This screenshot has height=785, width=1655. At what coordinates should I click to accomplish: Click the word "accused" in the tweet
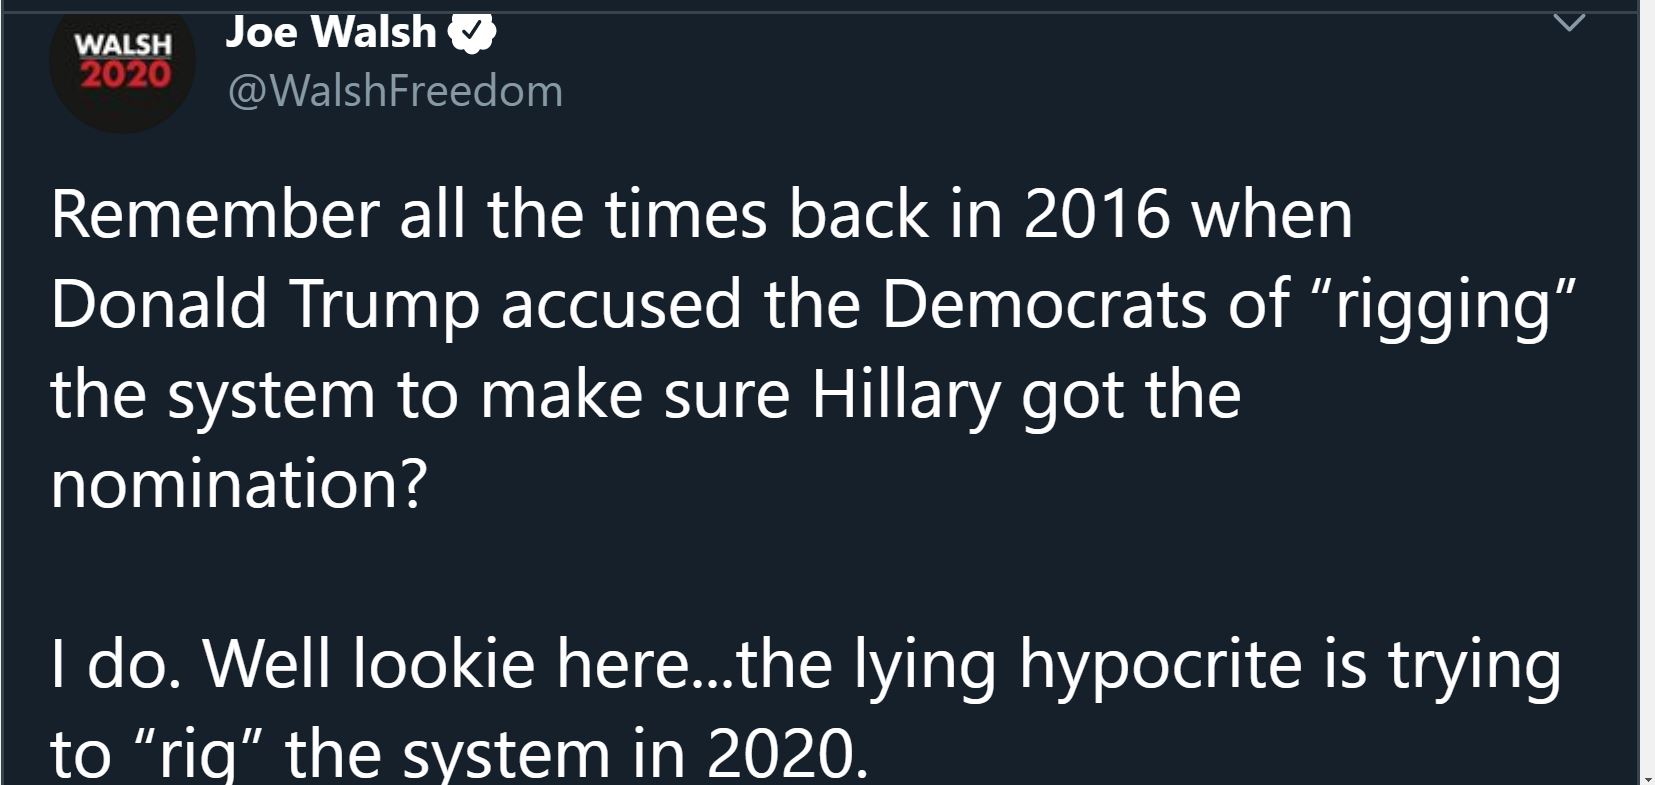[x=621, y=304]
